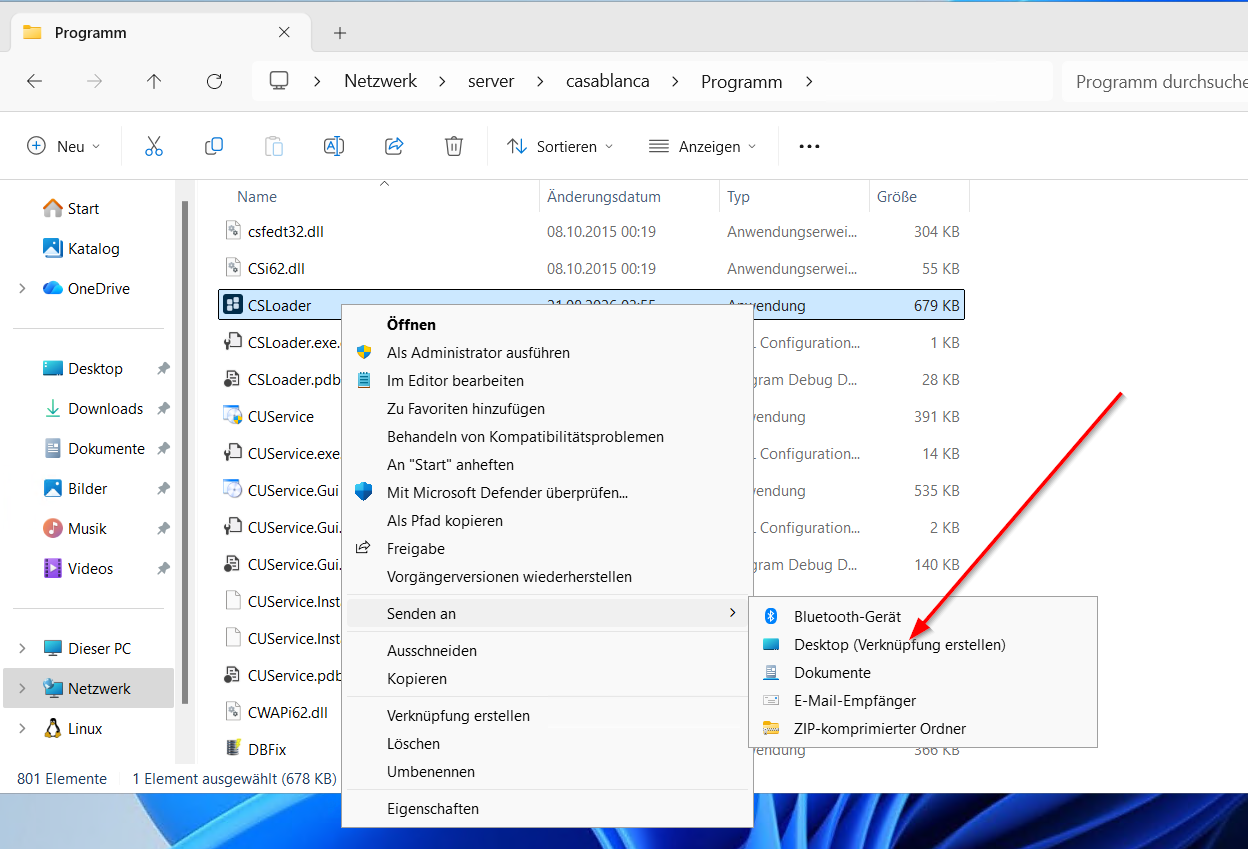This screenshot has width=1248, height=849.
Task: Click the Share icon in toolbar
Action: coord(394,146)
